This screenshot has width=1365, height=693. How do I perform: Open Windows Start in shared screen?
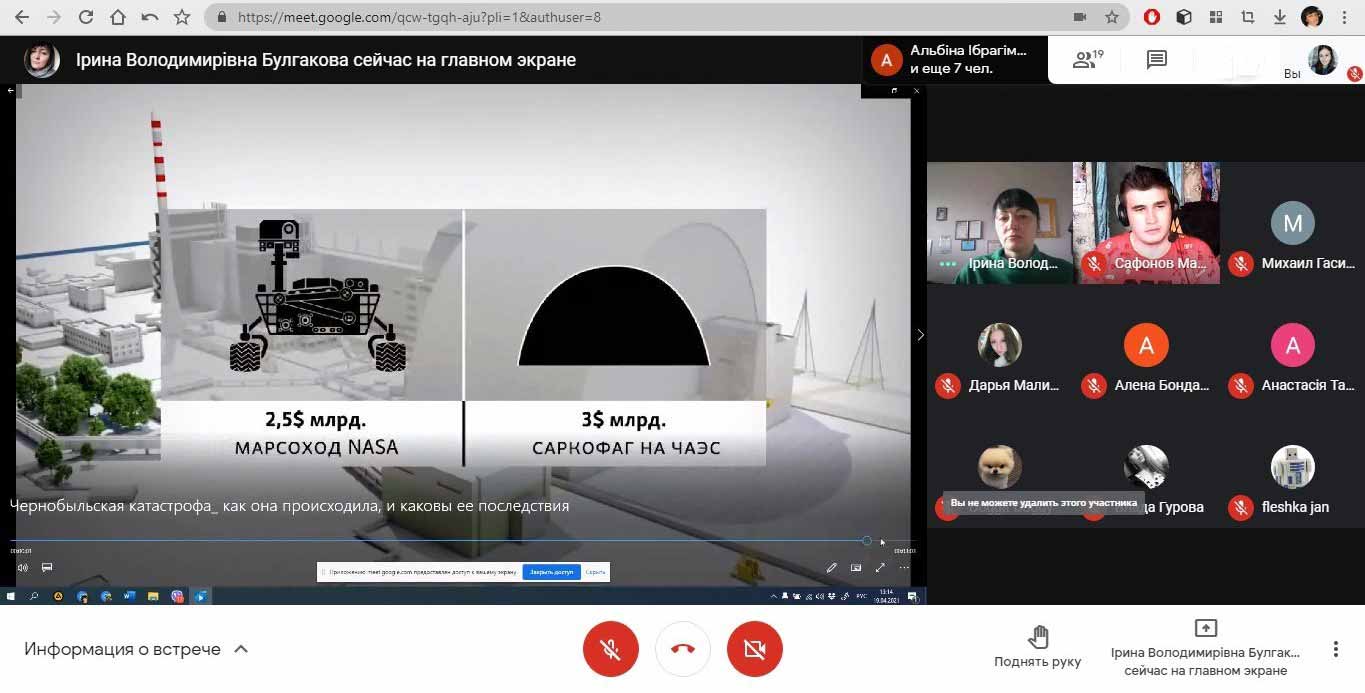pyautogui.click(x=11, y=596)
